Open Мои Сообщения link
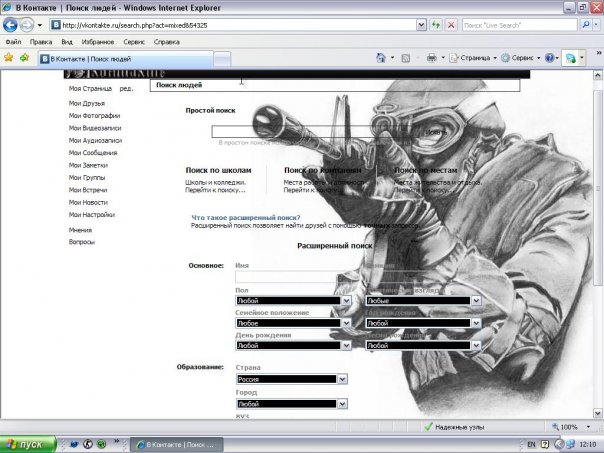Screen dimensions: 604x453 [93, 153]
